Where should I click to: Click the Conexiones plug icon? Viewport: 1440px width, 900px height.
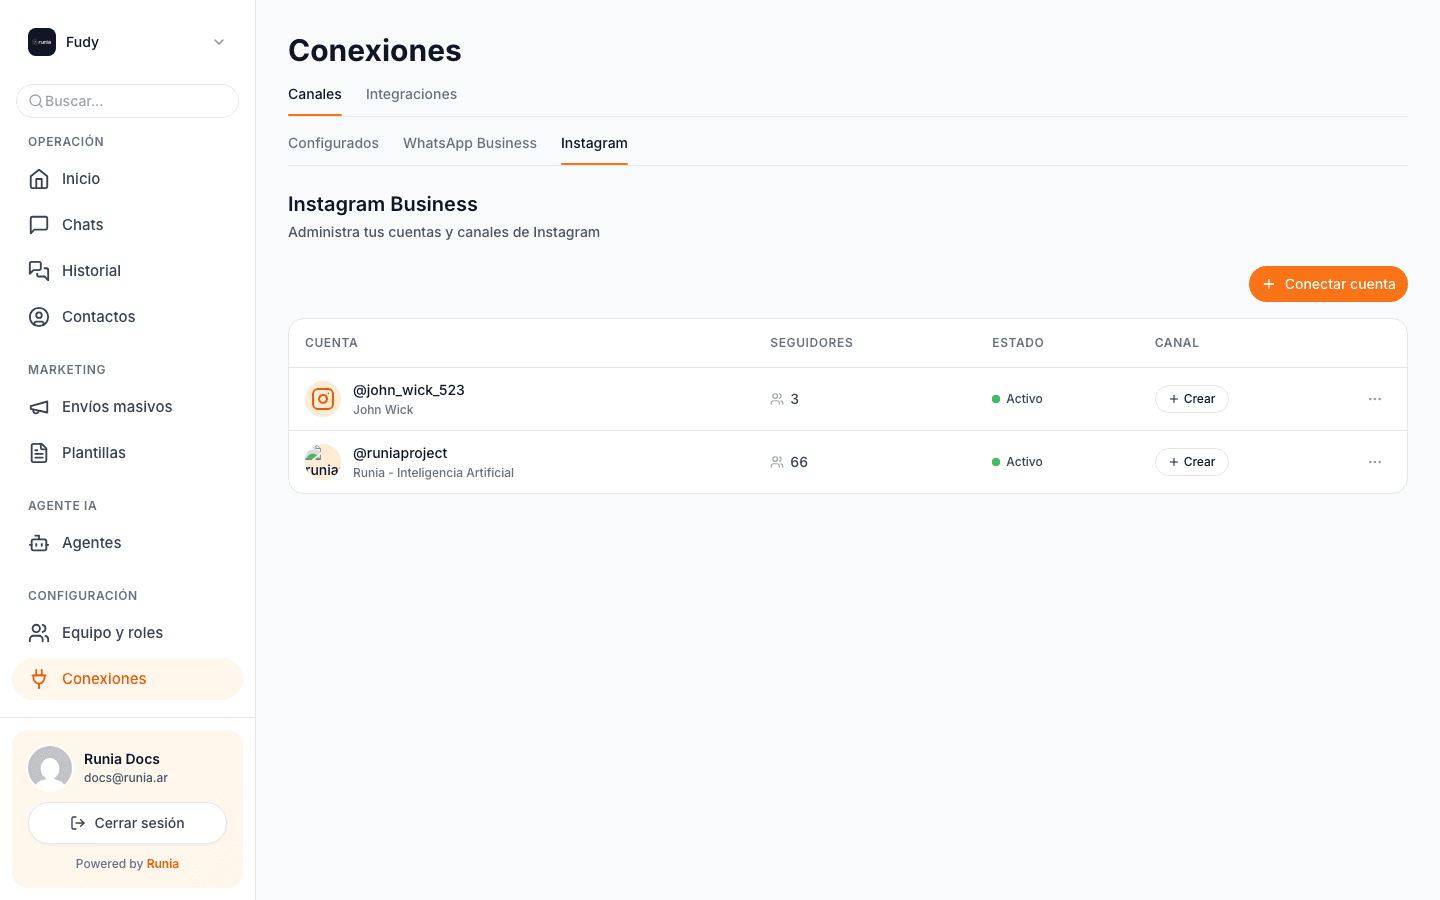pyautogui.click(x=39, y=679)
